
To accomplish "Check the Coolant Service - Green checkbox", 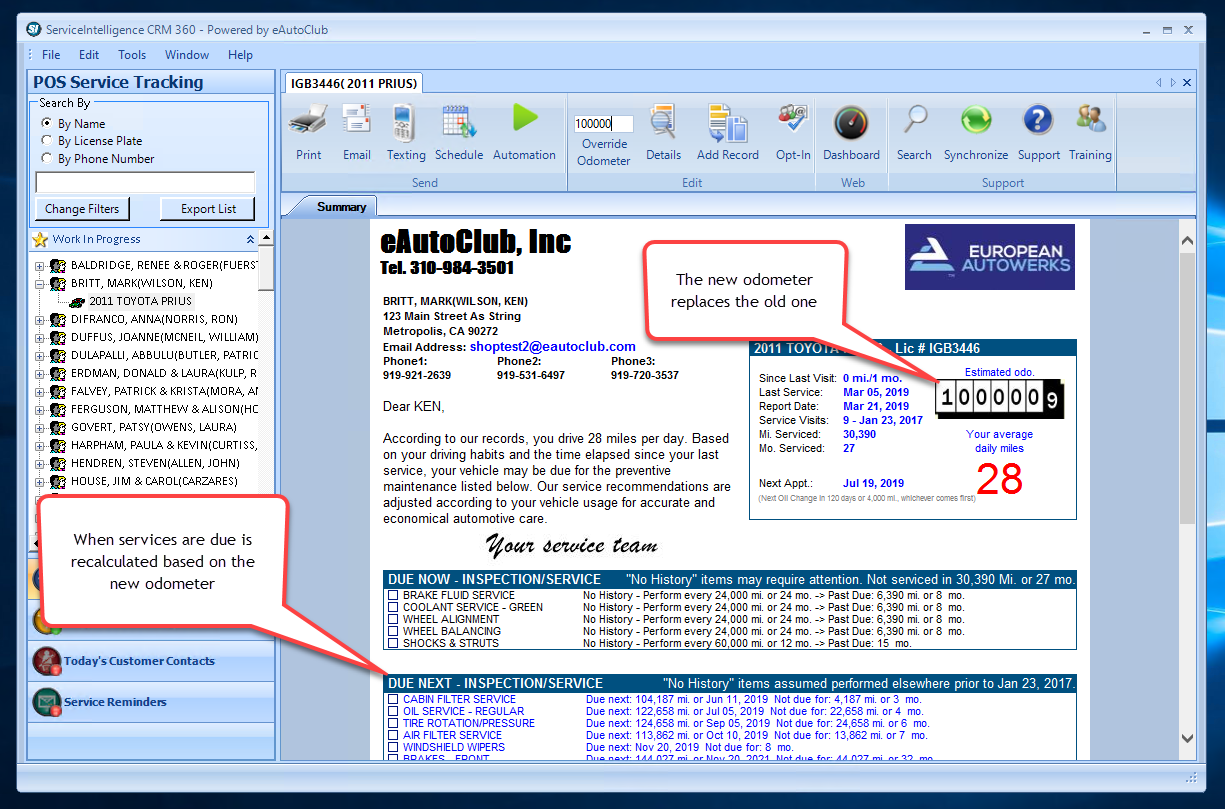I will (393, 607).
